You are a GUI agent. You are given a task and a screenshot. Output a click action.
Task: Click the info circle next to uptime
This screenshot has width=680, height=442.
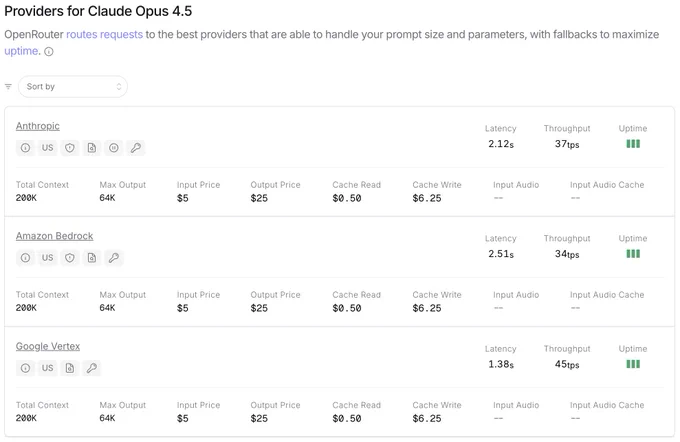click(49, 52)
